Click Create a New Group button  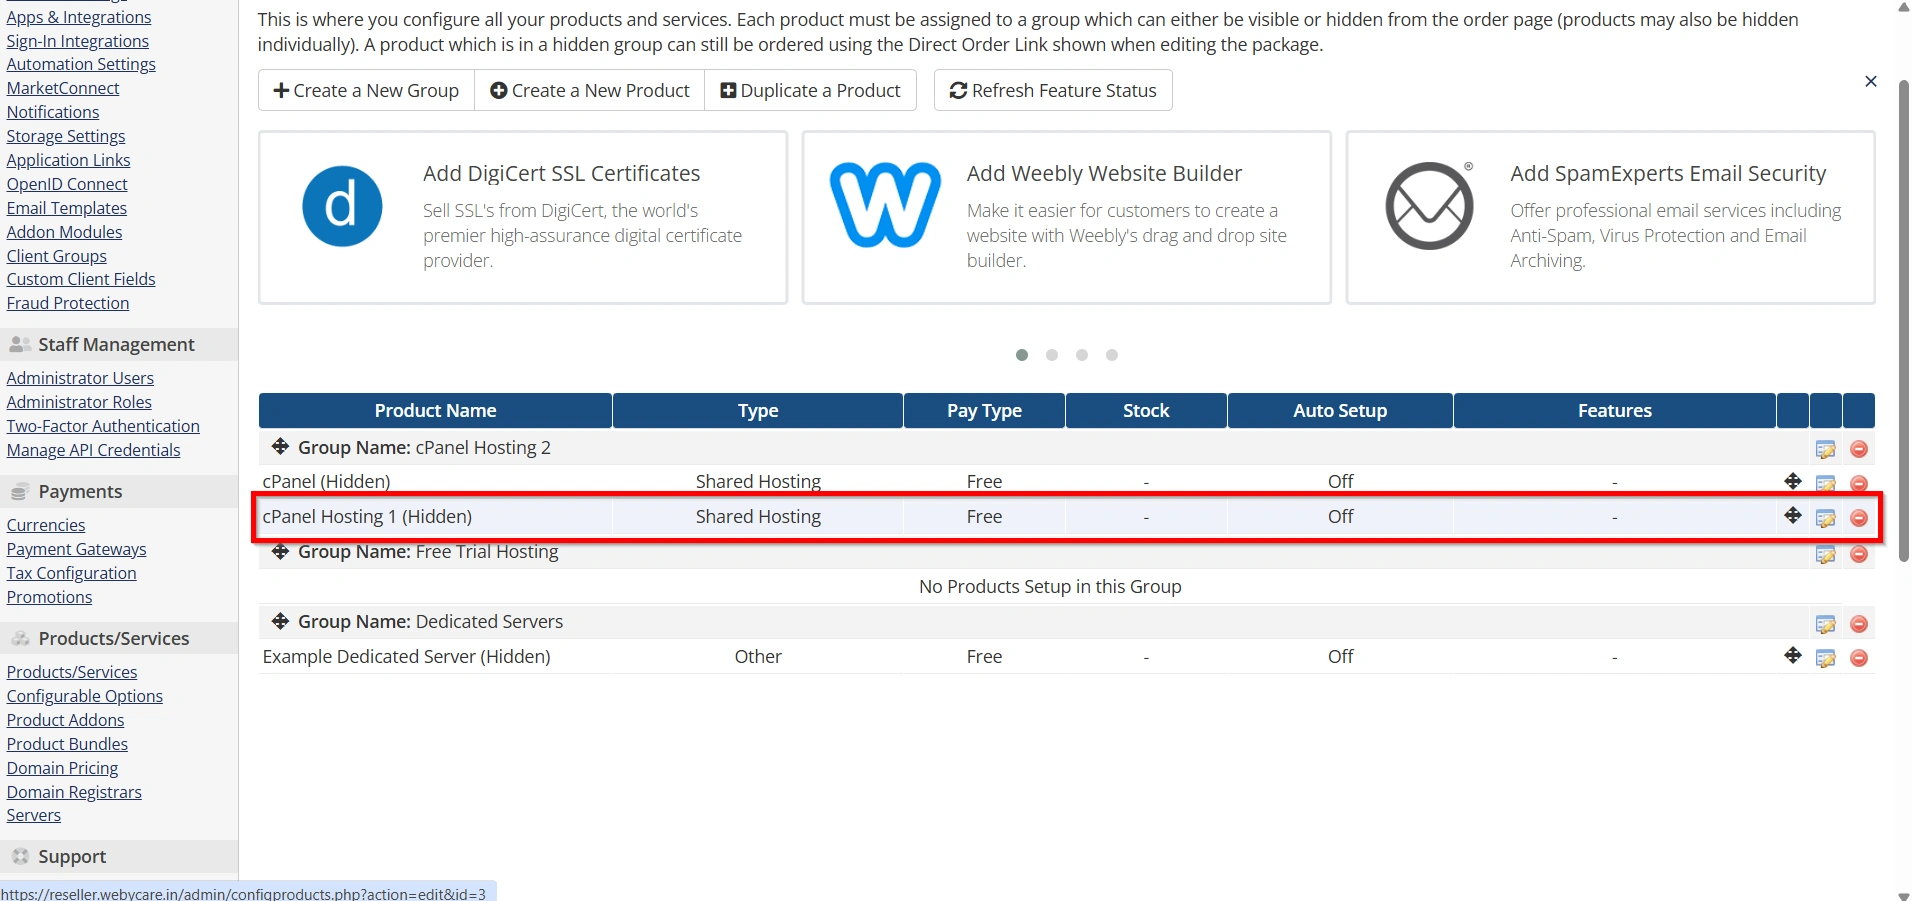click(x=366, y=90)
